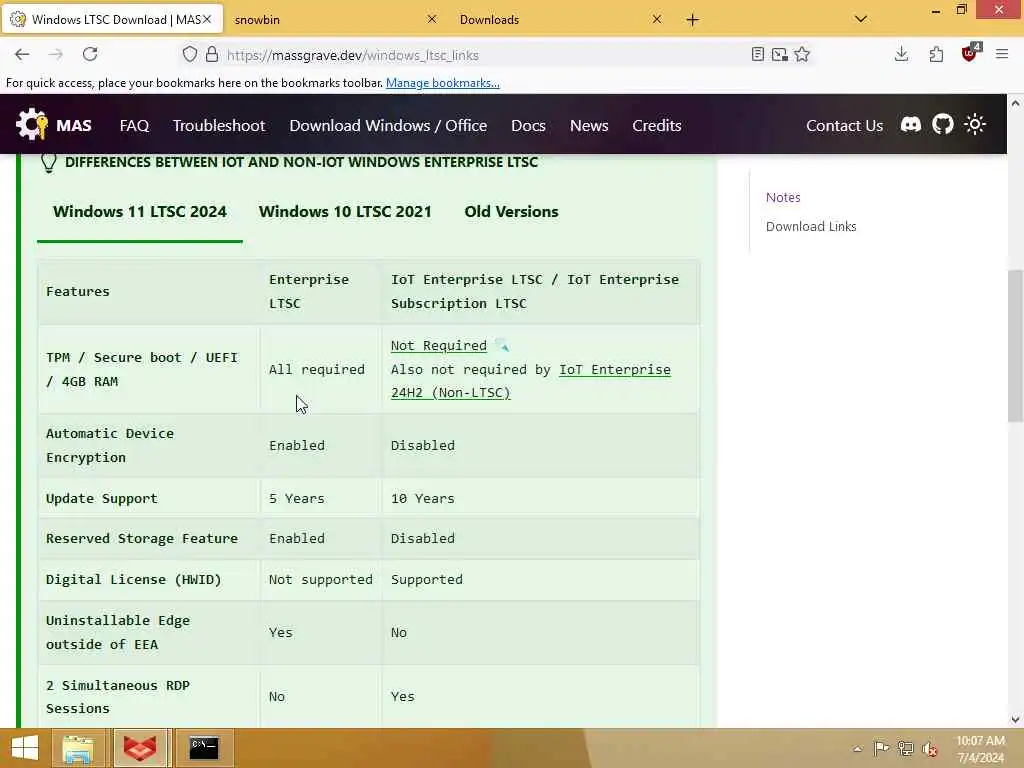Open File Explorer from taskbar

coord(78,748)
